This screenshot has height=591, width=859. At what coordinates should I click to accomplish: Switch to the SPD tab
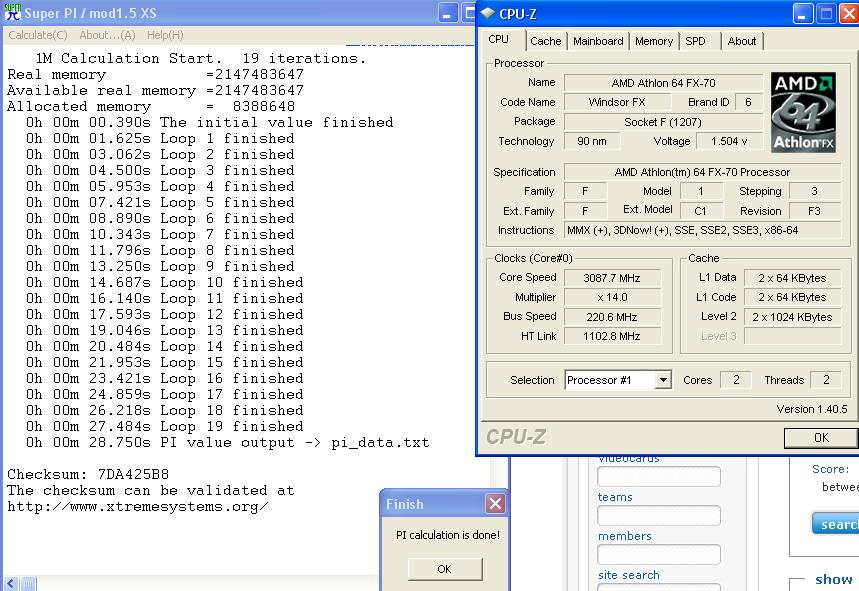pyautogui.click(x=695, y=41)
